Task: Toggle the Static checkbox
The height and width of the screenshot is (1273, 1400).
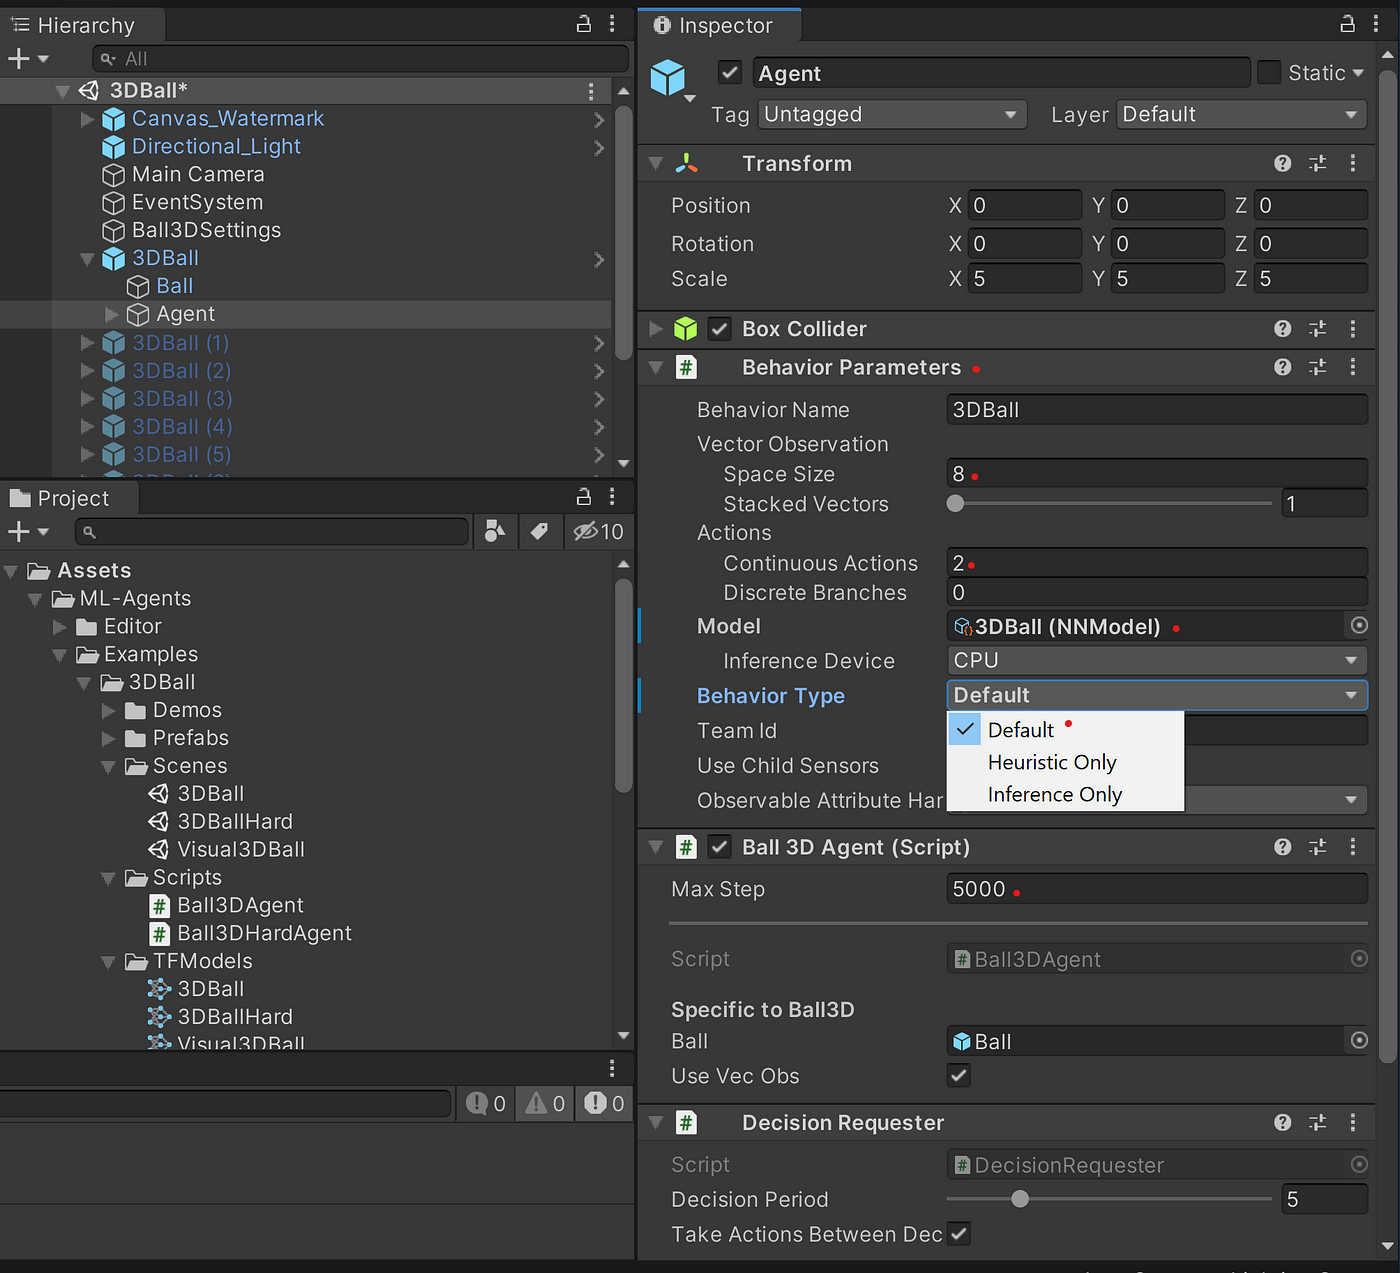Action: [1269, 72]
